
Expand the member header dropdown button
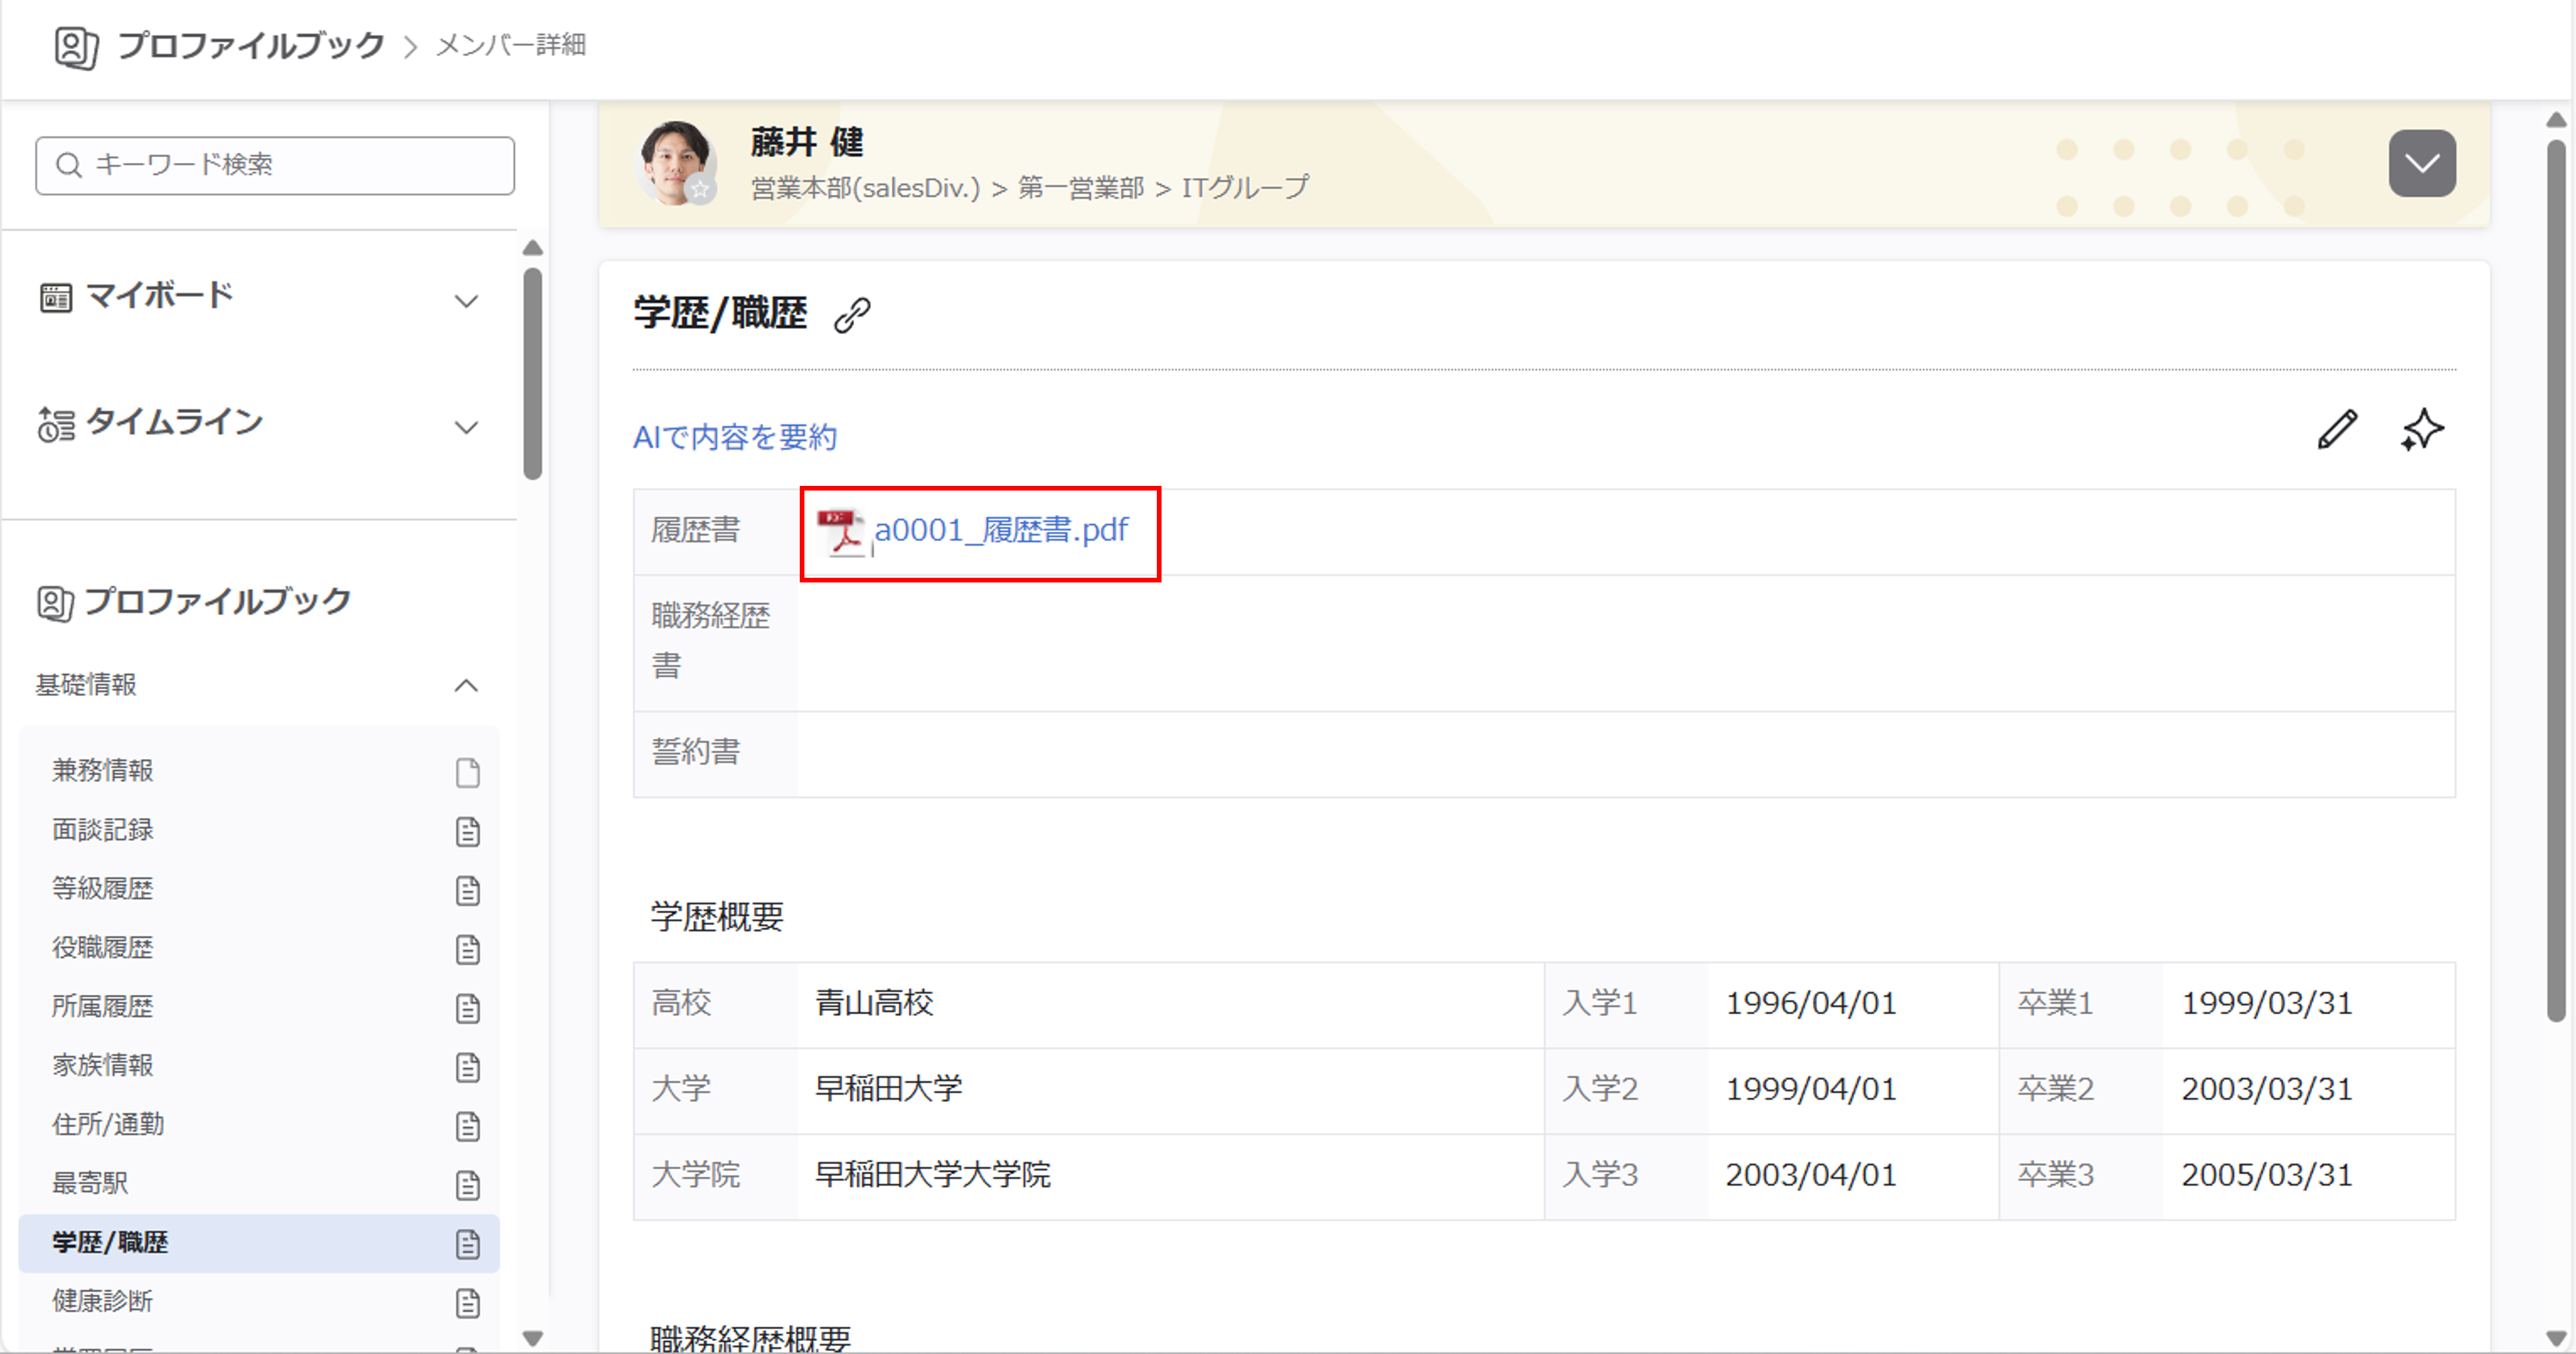click(2421, 163)
